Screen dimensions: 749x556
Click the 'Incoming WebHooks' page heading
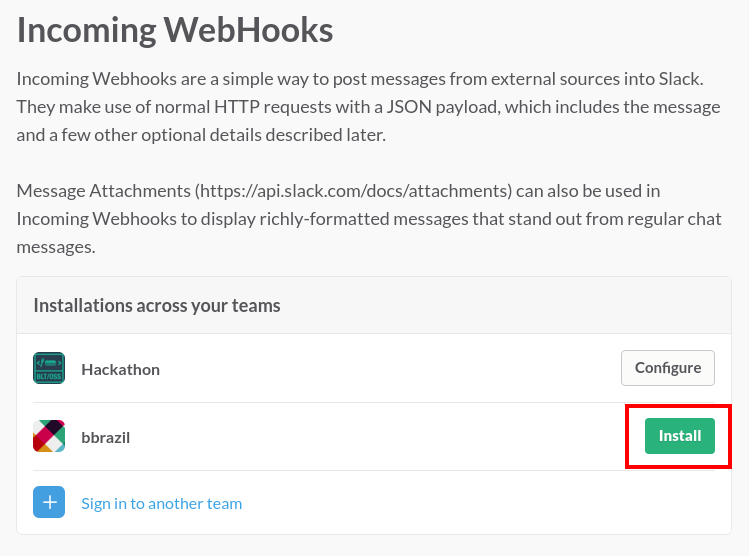[175, 30]
